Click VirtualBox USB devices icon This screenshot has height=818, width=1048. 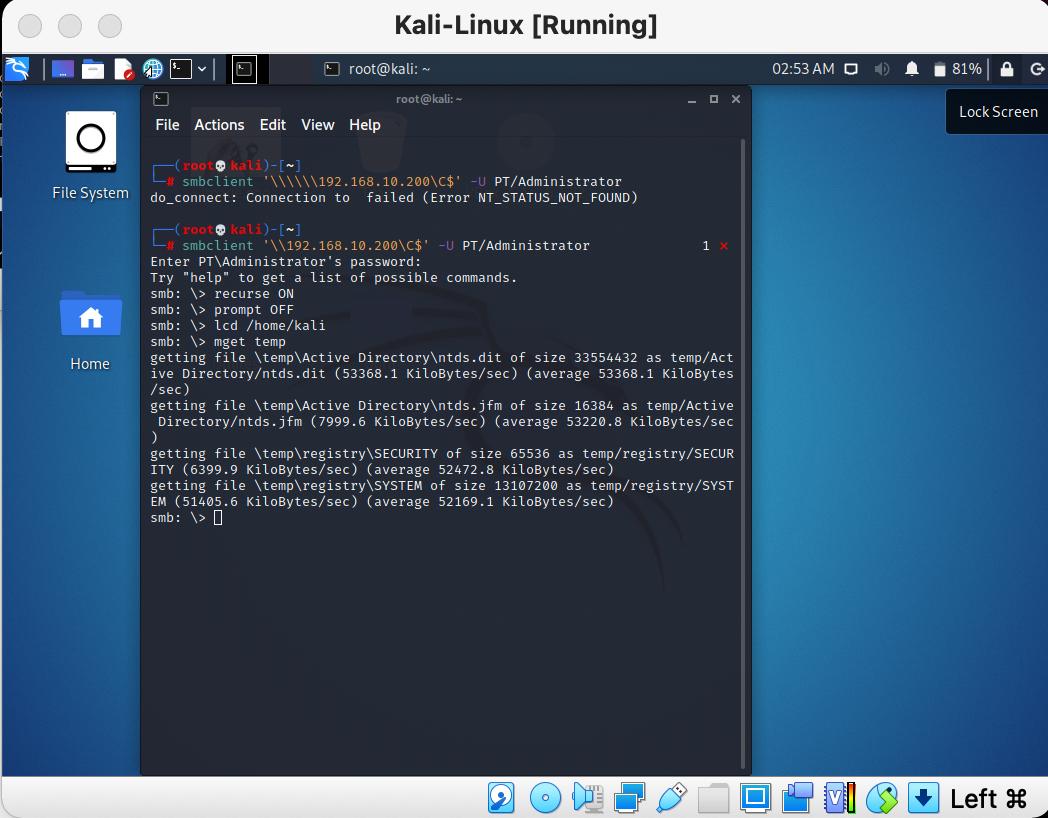pyautogui.click(x=672, y=797)
